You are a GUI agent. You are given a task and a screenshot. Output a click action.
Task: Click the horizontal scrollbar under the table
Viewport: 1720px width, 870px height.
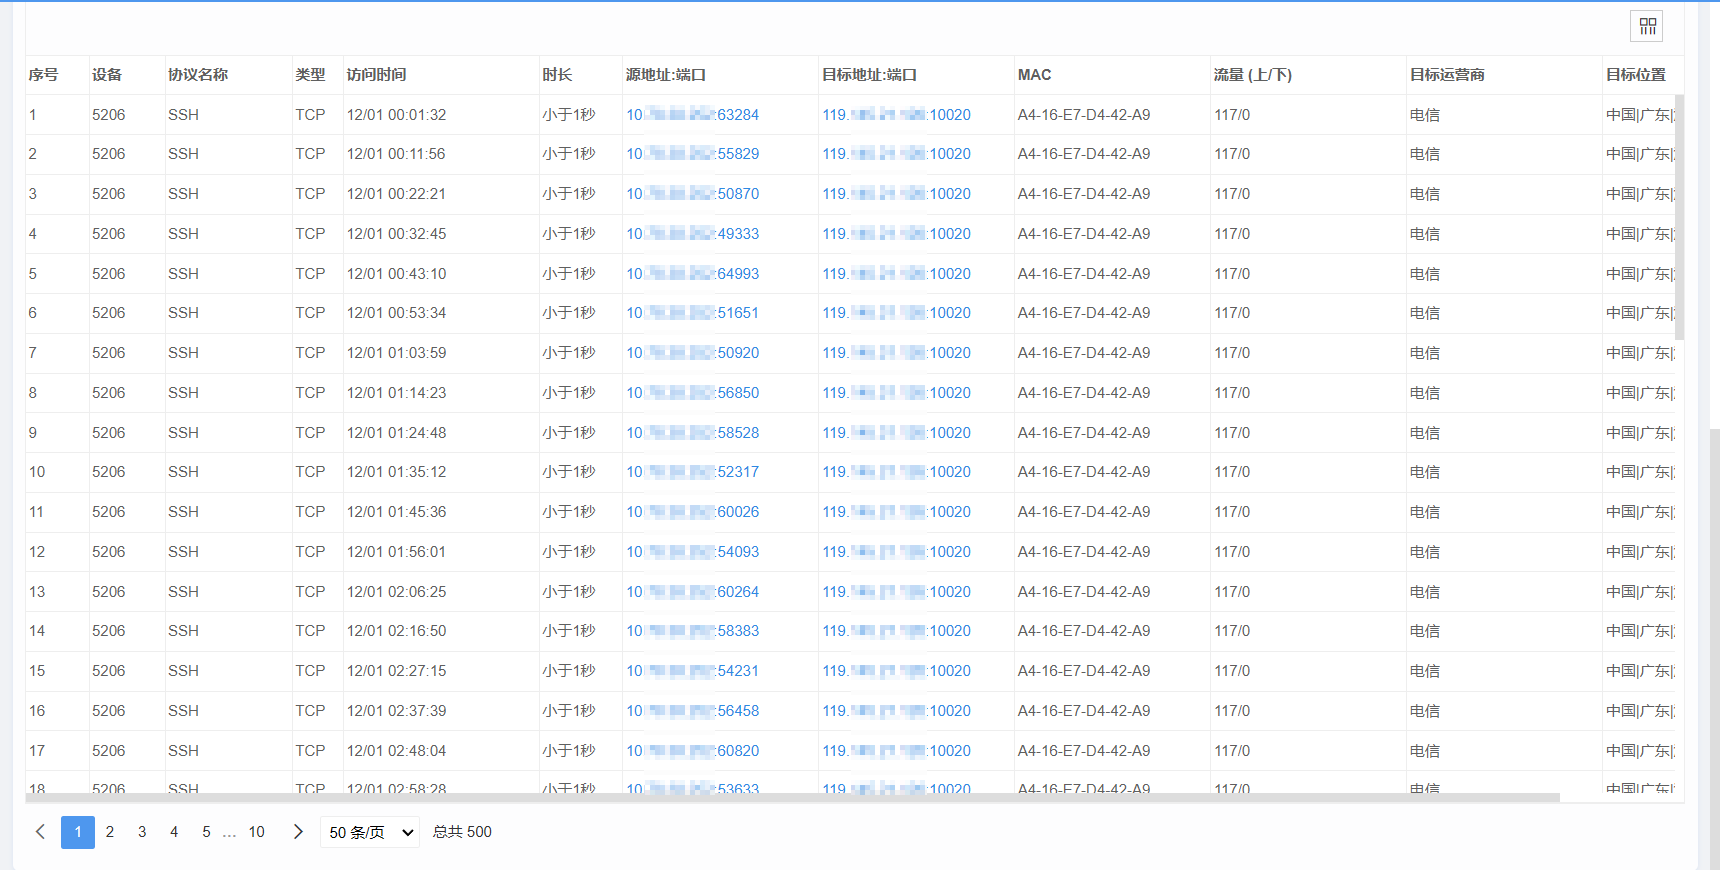tap(792, 798)
